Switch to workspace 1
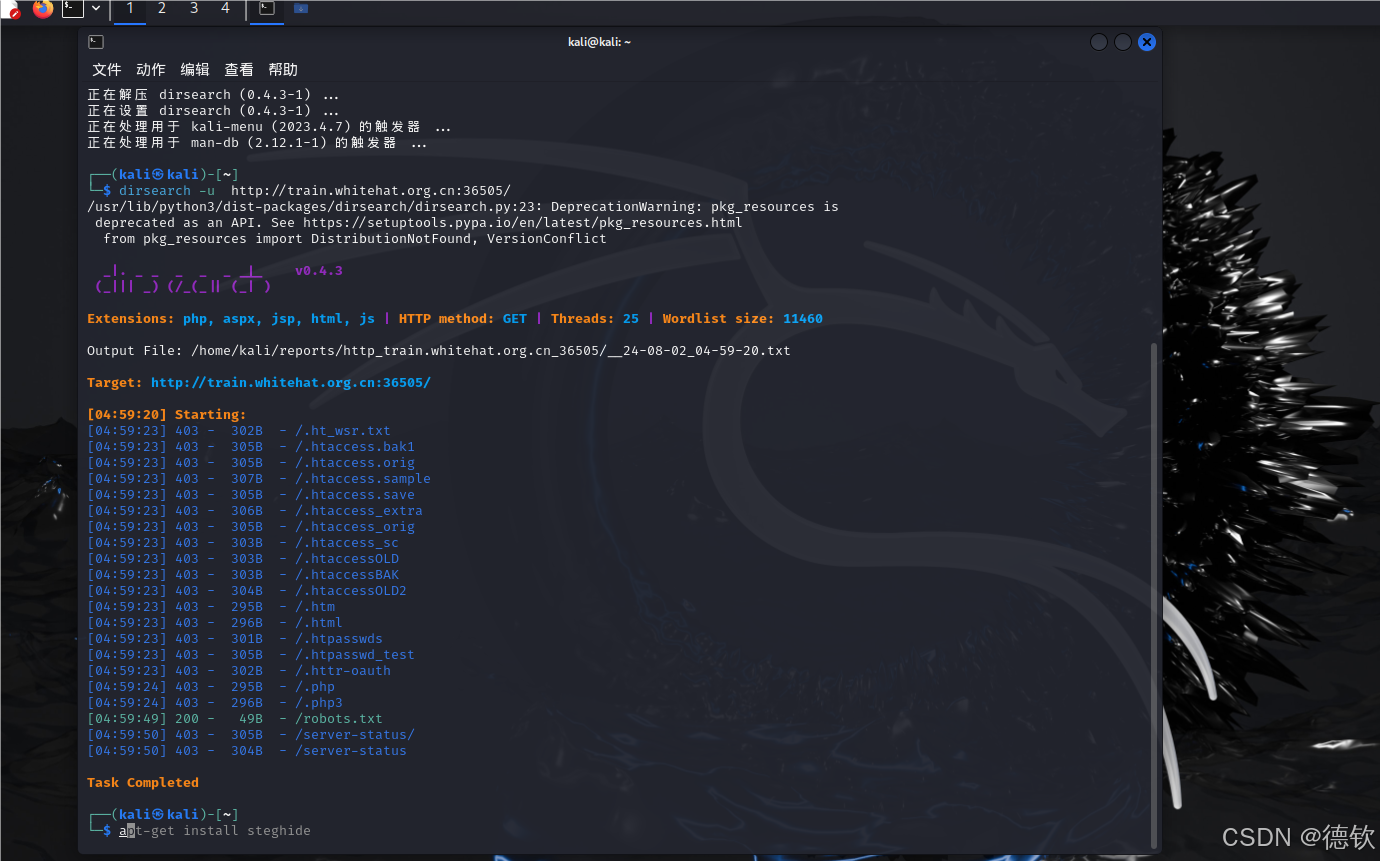 click(129, 9)
